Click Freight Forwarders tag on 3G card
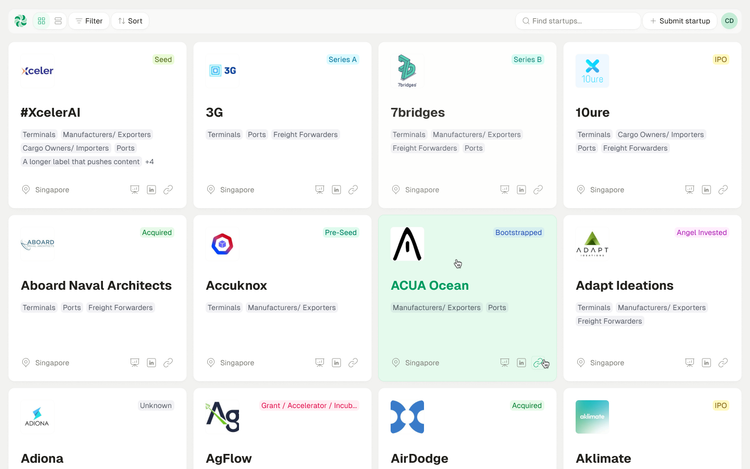750x469 pixels. click(306, 135)
